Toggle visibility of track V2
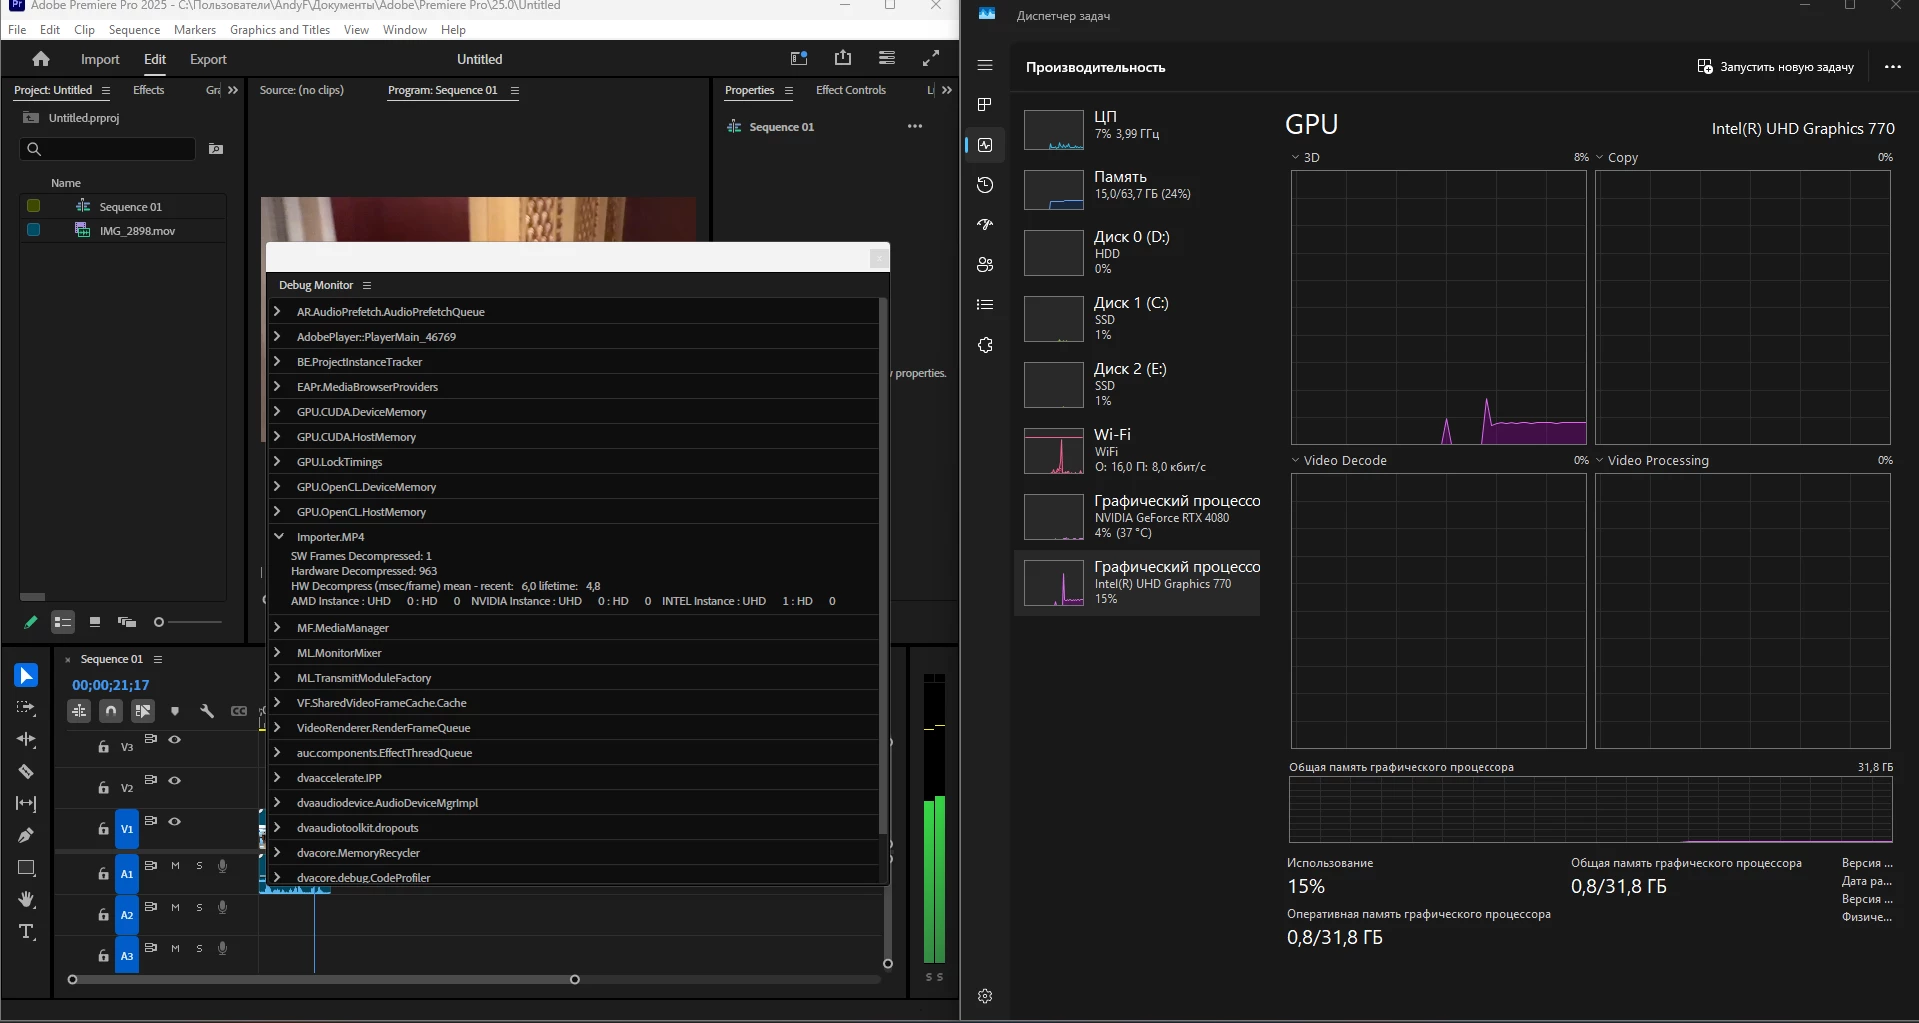 tap(175, 781)
